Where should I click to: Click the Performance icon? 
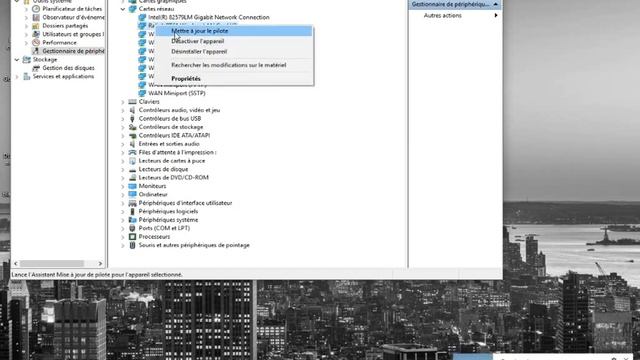(36, 42)
